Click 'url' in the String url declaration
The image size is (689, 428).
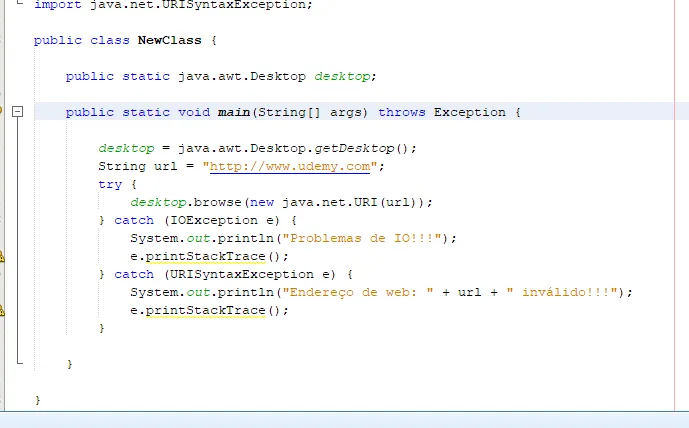pos(166,167)
